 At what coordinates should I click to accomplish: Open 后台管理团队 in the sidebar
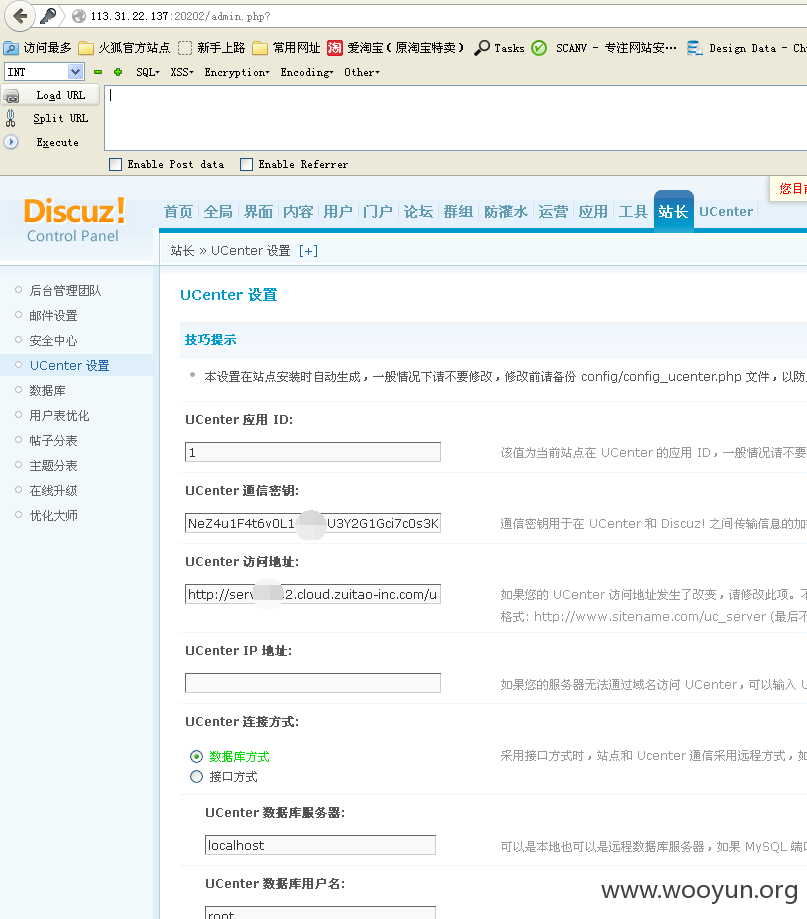pyautogui.click(x=66, y=291)
